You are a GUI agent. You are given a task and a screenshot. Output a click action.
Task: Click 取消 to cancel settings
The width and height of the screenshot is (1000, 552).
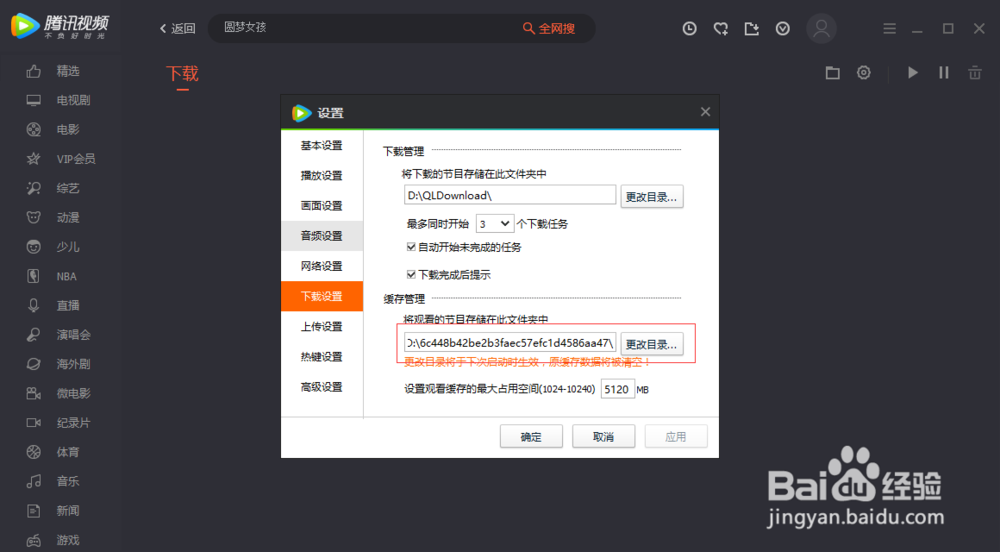tap(603, 437)
